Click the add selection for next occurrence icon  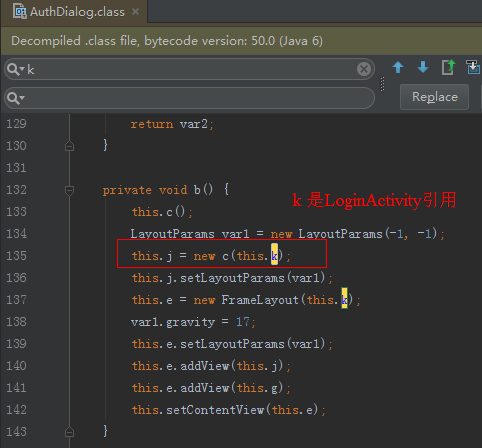(x=473, y=67)
